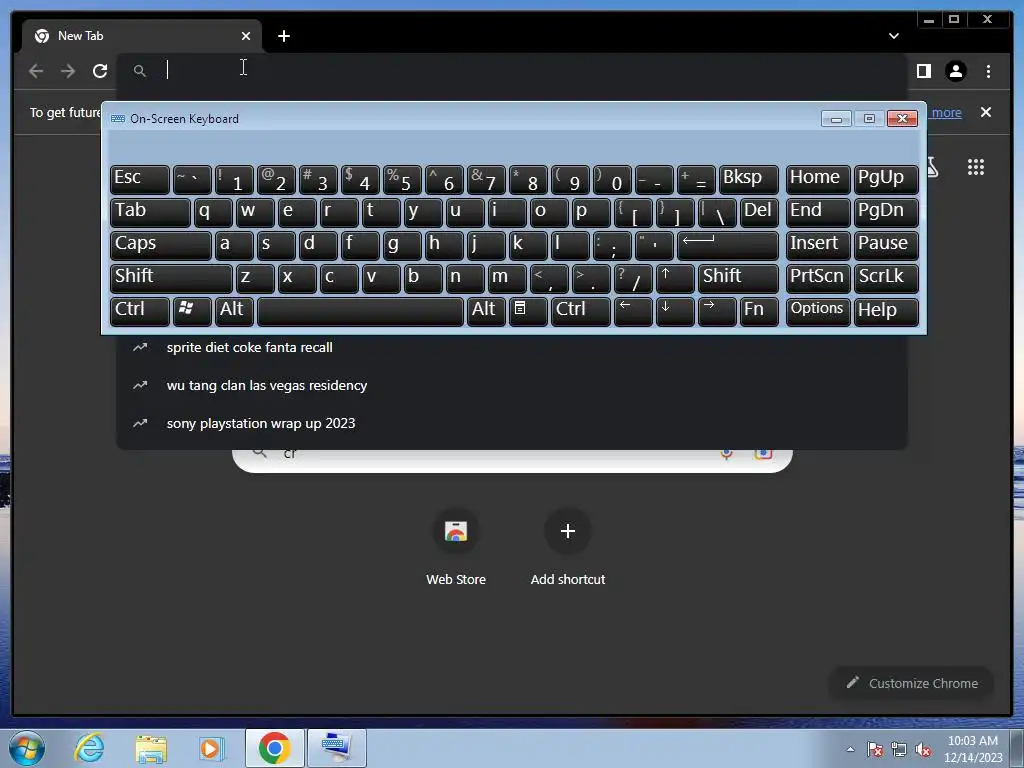Click the Insert key
This screenshot has height=768, width=1024.
pos(818,246)
